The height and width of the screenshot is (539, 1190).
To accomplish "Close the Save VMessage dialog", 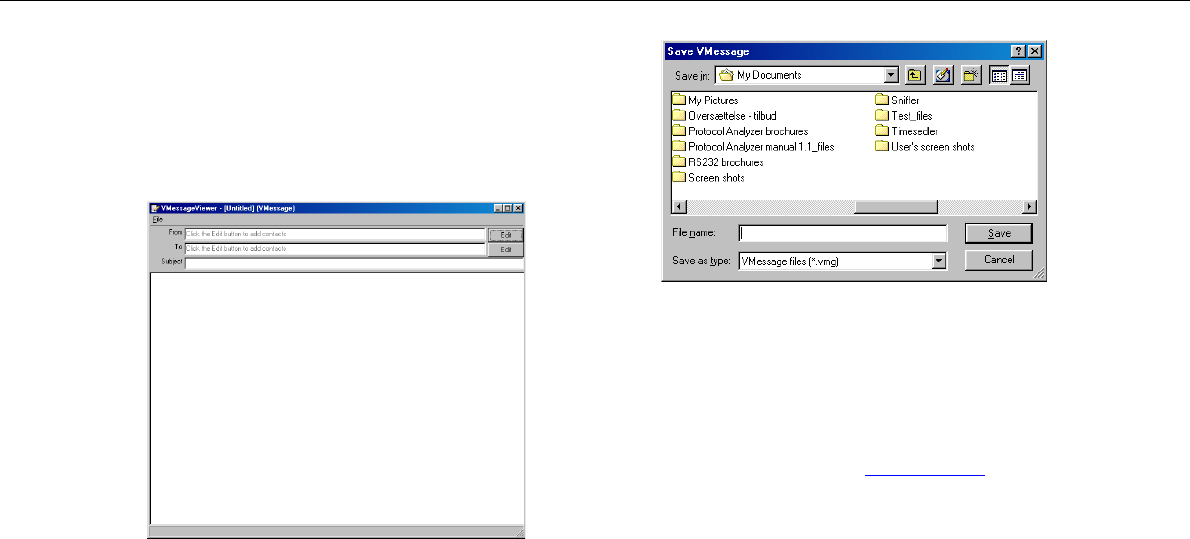I will click(x=1034, y=52).
